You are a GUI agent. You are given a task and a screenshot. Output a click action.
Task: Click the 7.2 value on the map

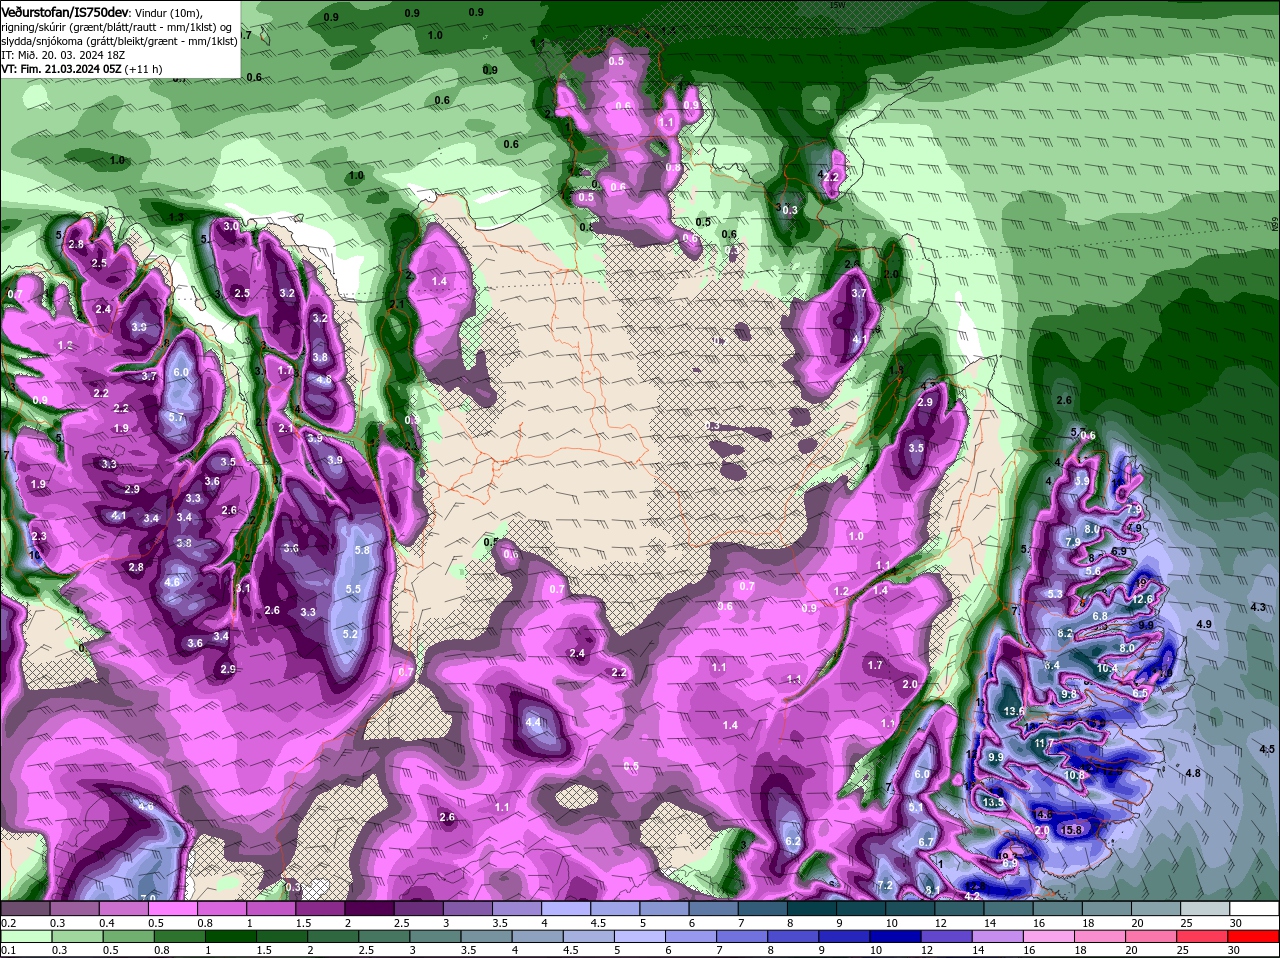pos(884,886)
